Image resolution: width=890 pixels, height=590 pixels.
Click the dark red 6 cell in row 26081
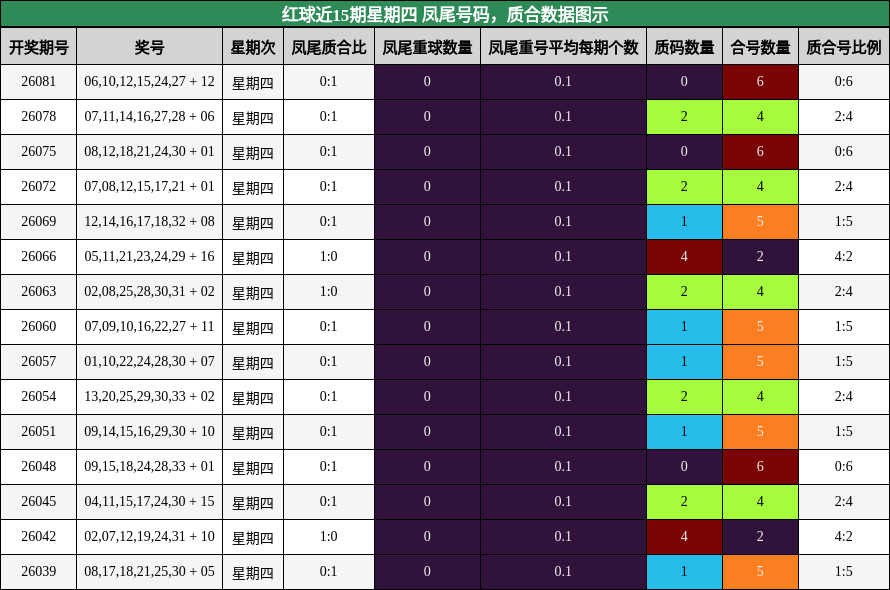[760, 82]
